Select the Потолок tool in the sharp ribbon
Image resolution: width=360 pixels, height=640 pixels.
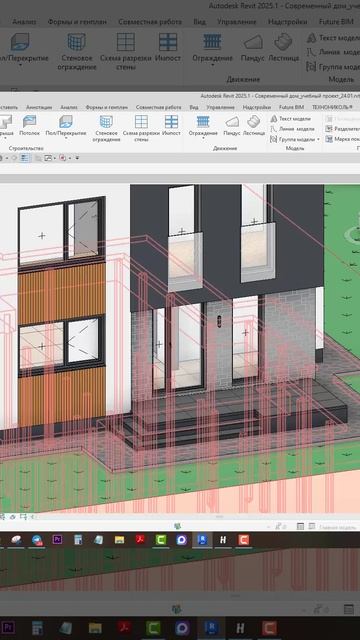[29, 125]
